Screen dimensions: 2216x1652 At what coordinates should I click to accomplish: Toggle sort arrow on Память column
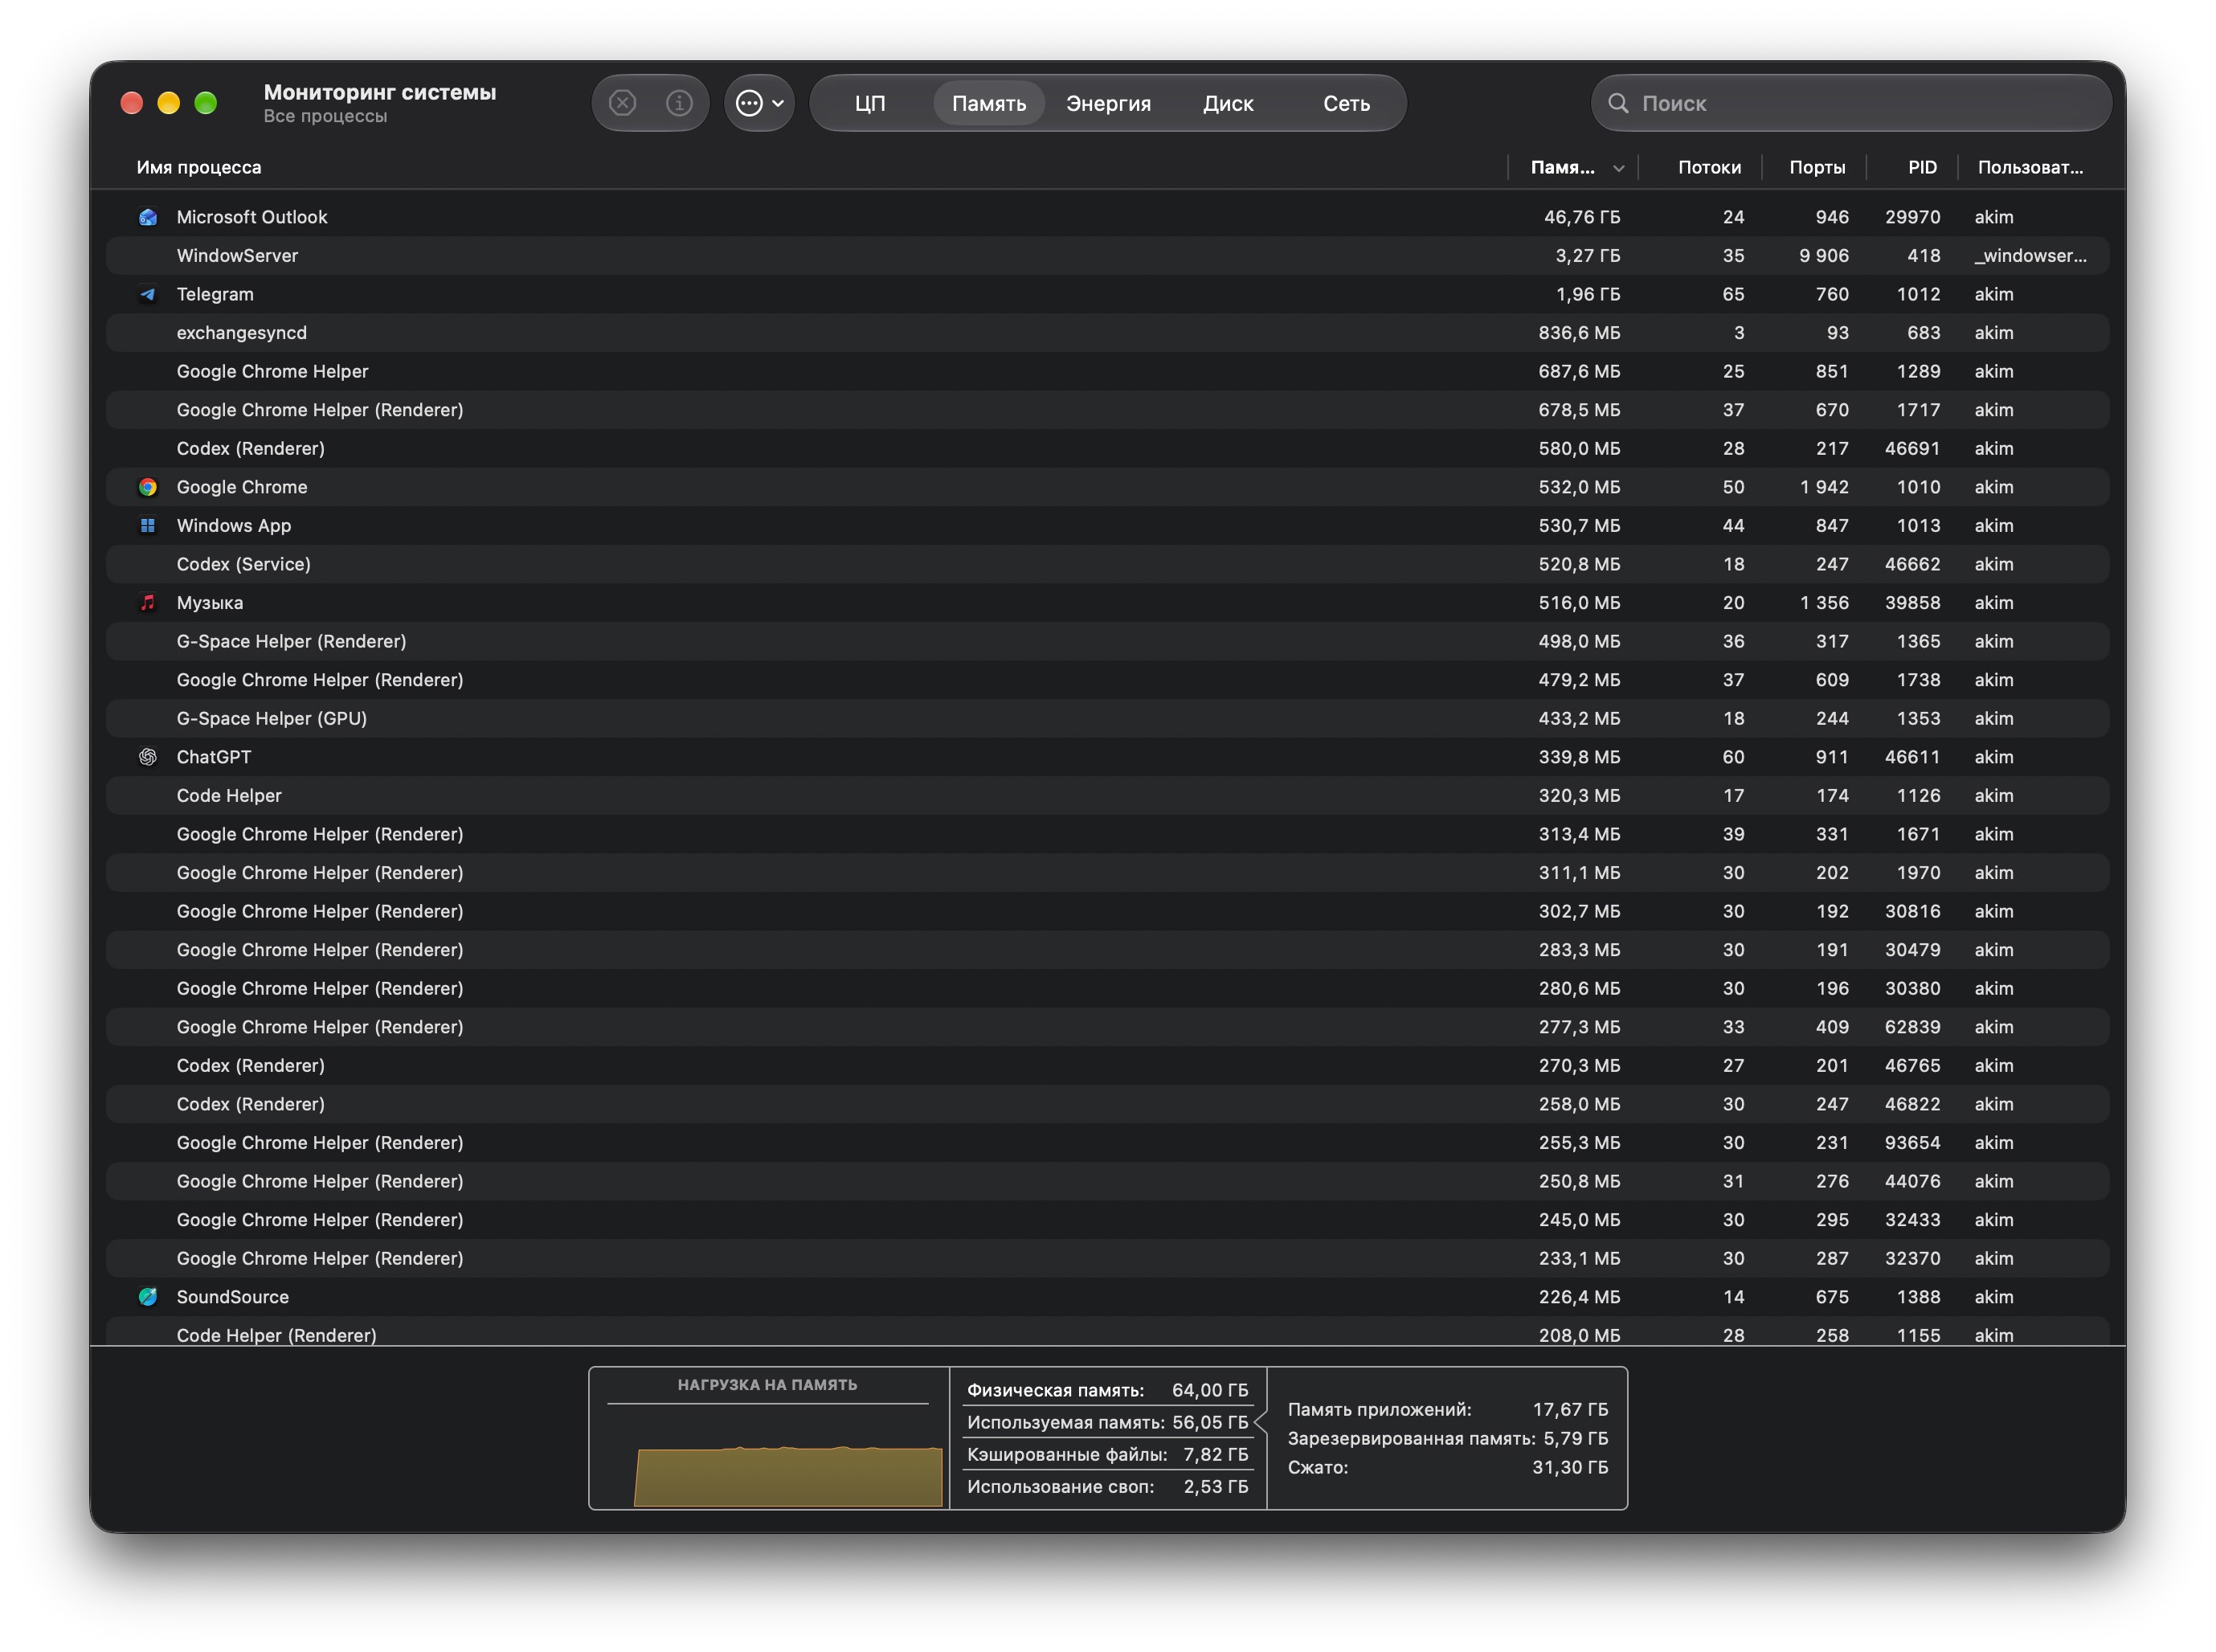[1618, 168]
